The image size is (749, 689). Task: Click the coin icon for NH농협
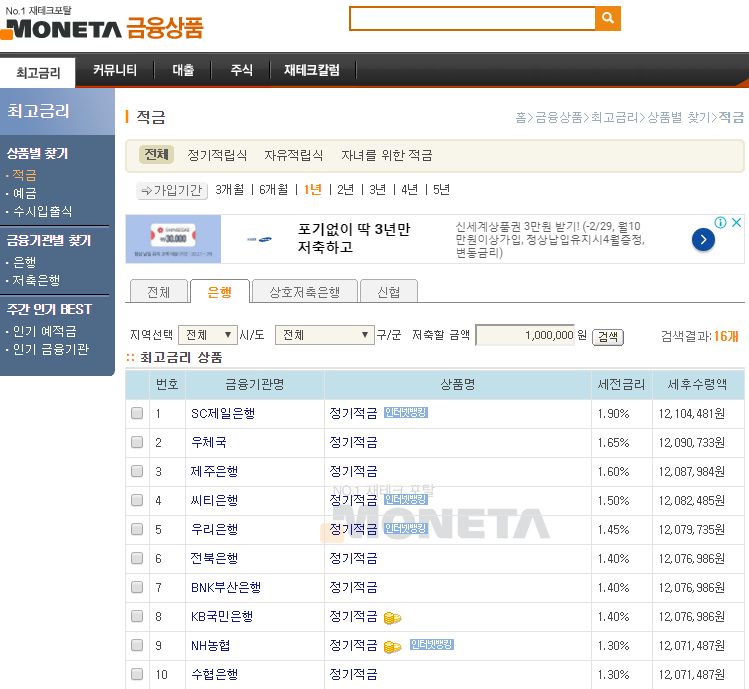pos(392,647)
